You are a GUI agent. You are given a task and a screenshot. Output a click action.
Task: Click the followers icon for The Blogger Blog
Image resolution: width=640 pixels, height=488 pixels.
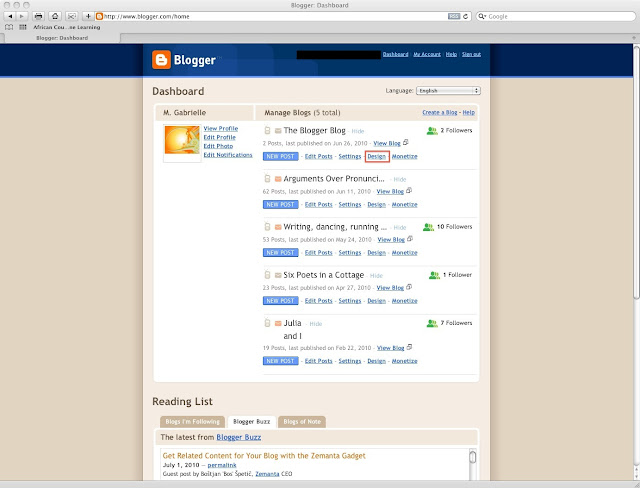coord(432,131)
